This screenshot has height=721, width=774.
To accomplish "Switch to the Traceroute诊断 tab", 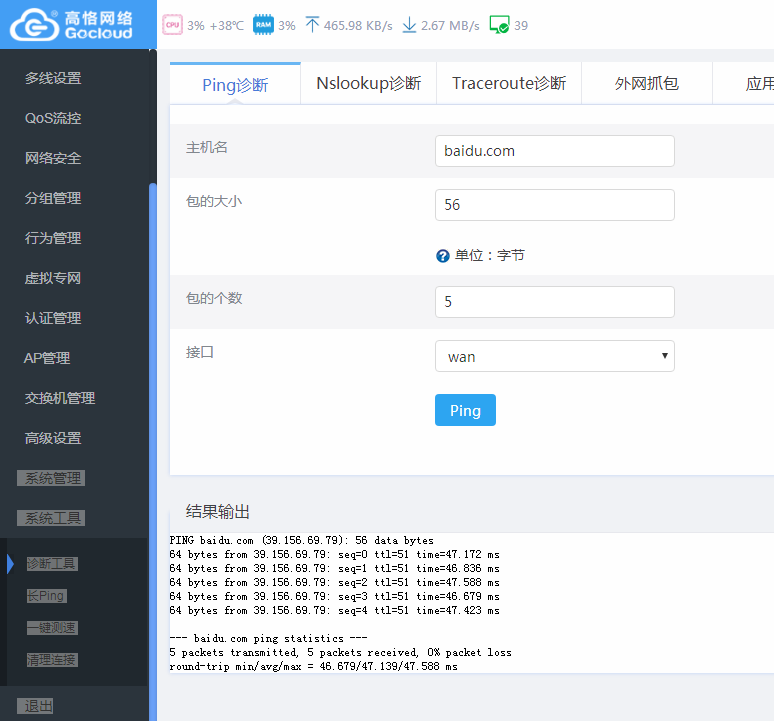I will pyautogui.click(x=509, y=83).
